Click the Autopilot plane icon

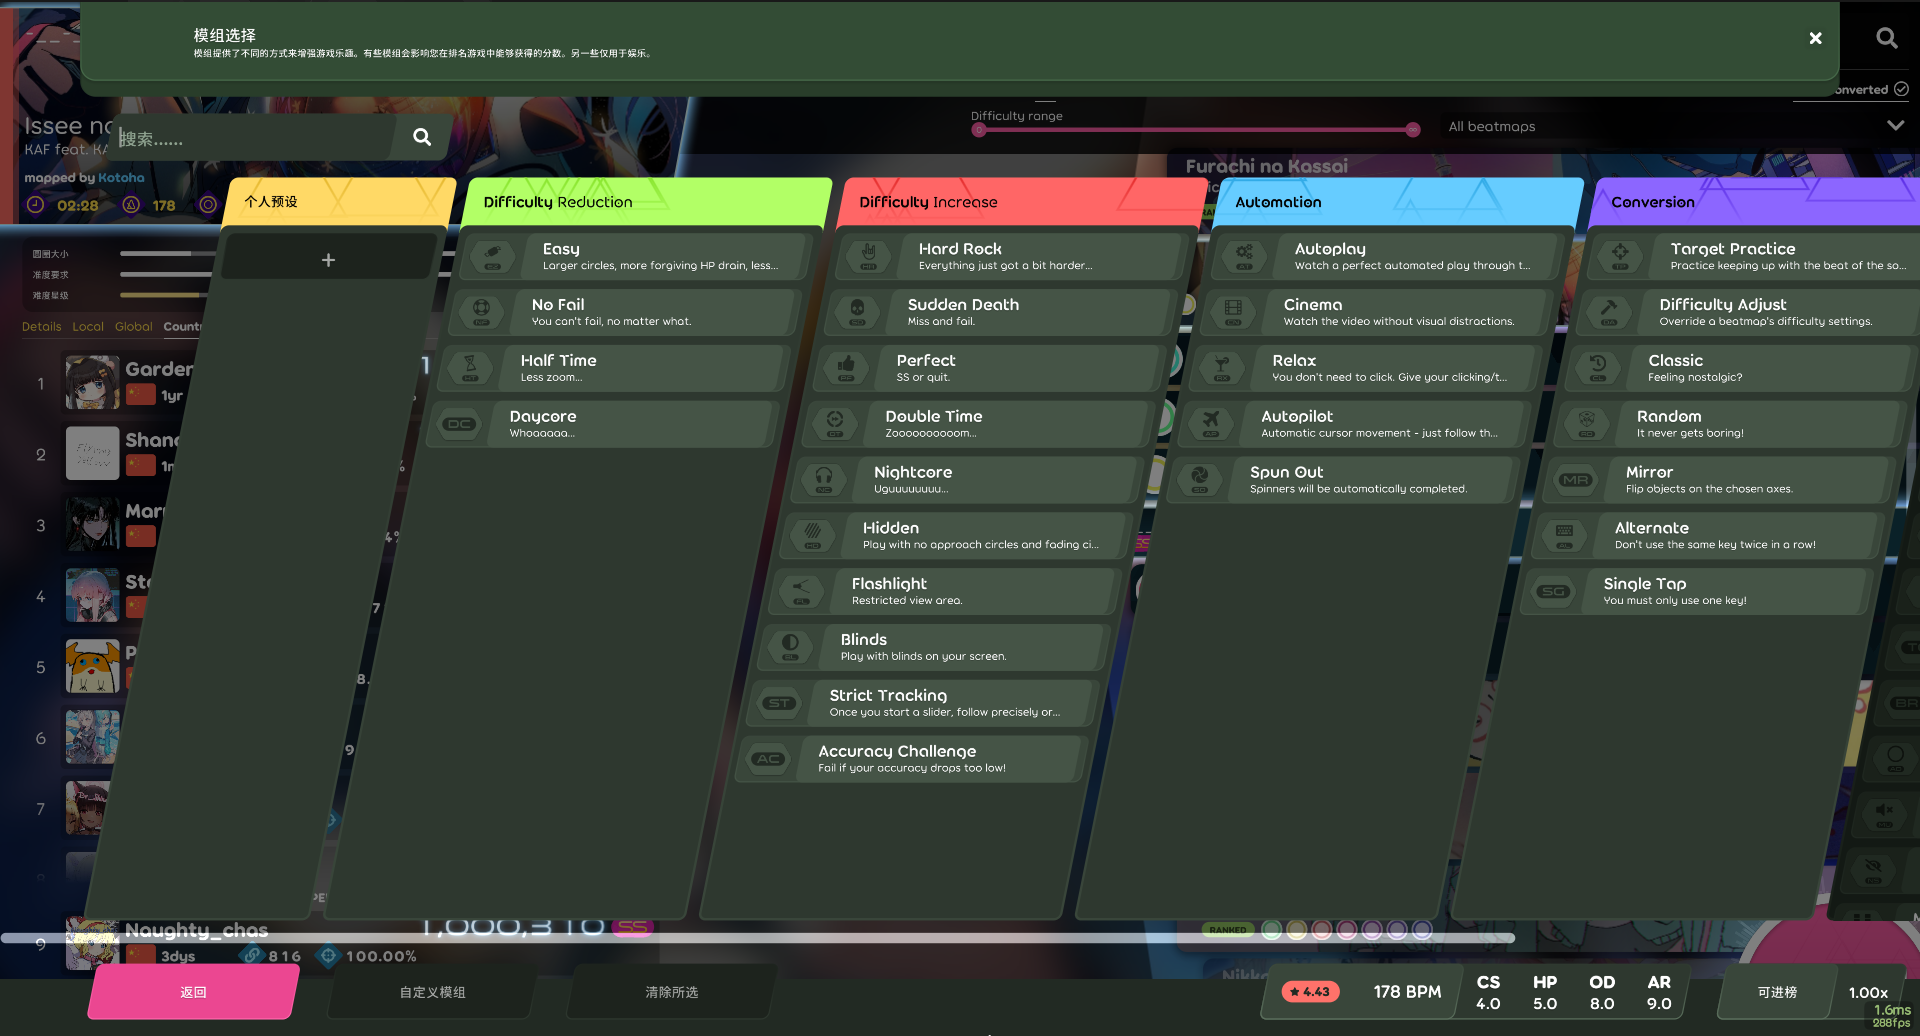pos(1211,424)
